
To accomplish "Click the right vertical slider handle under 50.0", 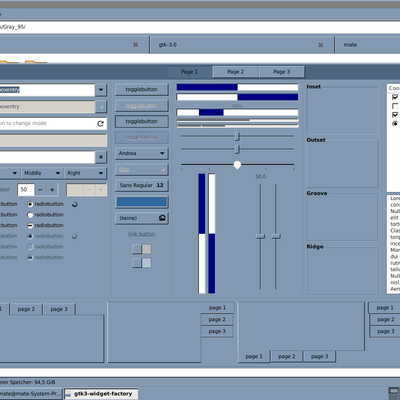I will 276,236.
